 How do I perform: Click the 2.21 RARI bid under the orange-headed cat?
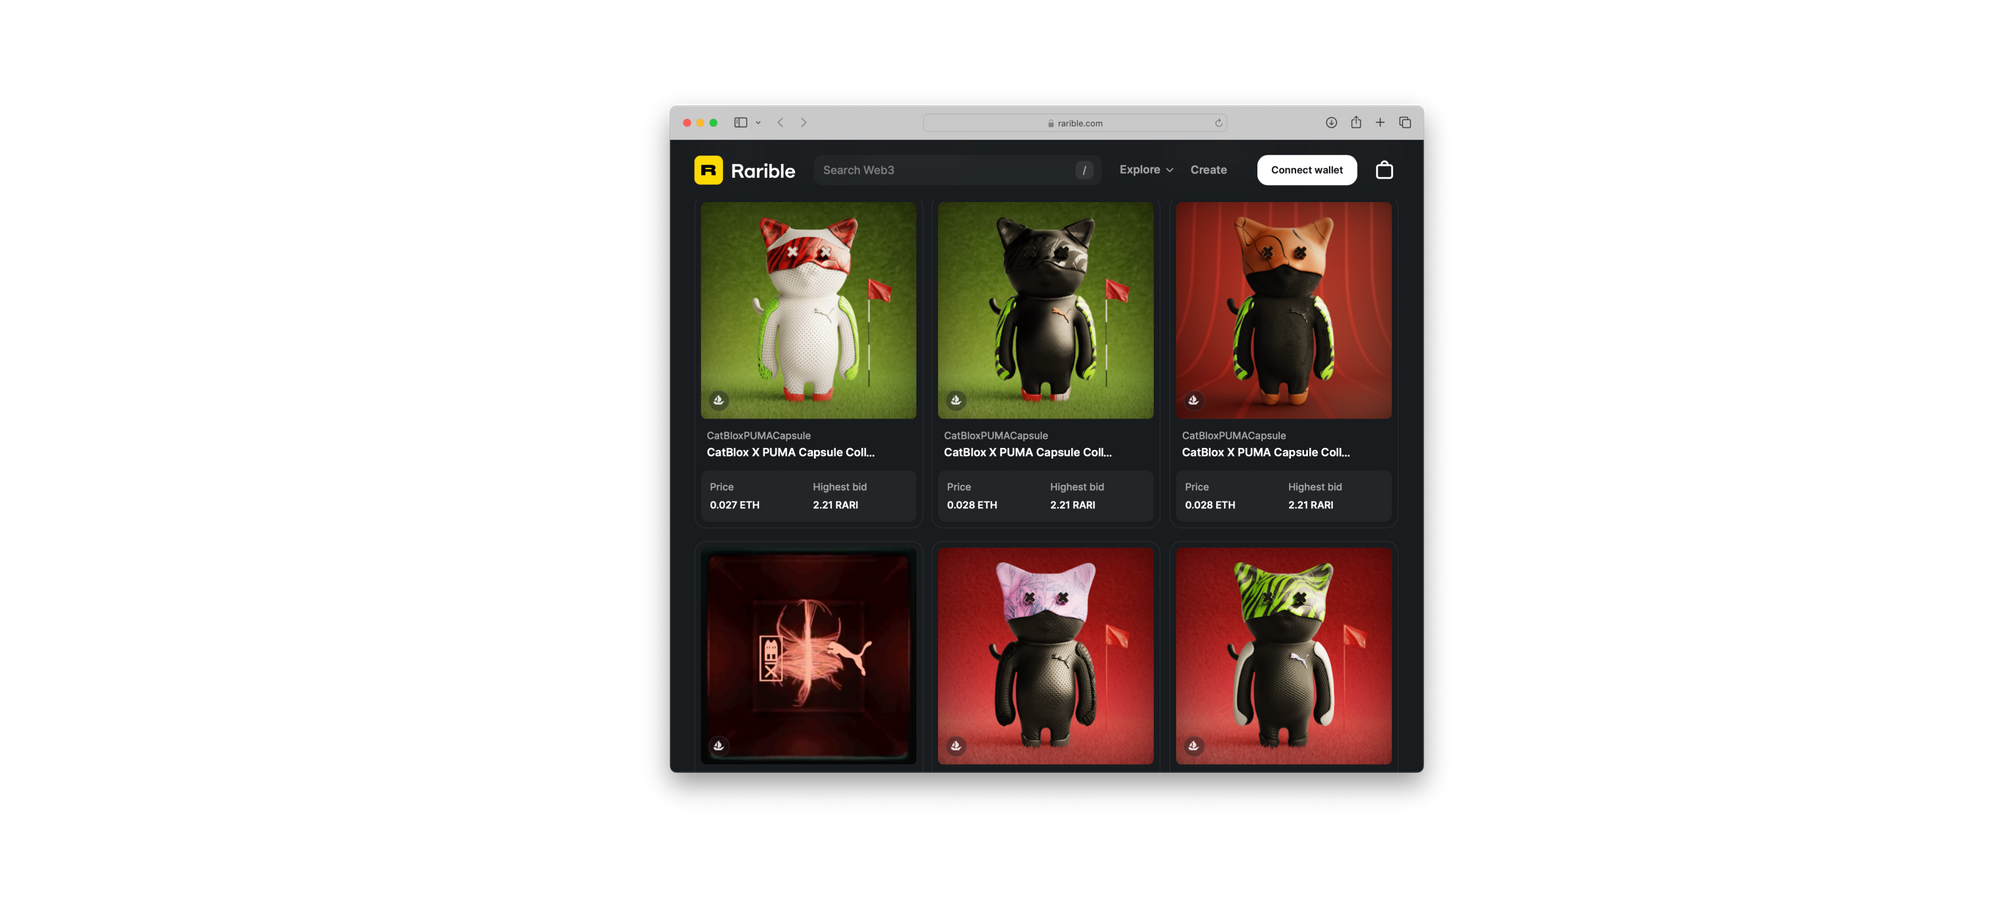point(1311,505)
